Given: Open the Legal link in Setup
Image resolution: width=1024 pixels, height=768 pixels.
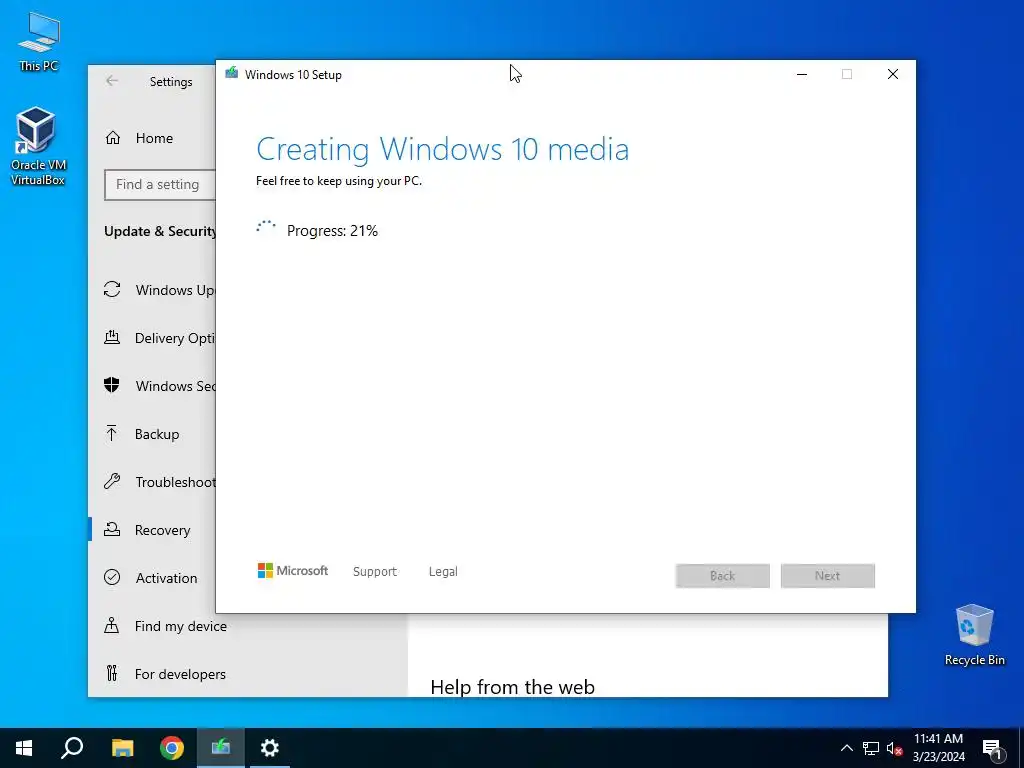Looking at the screenshot, I should pos(443,571).
